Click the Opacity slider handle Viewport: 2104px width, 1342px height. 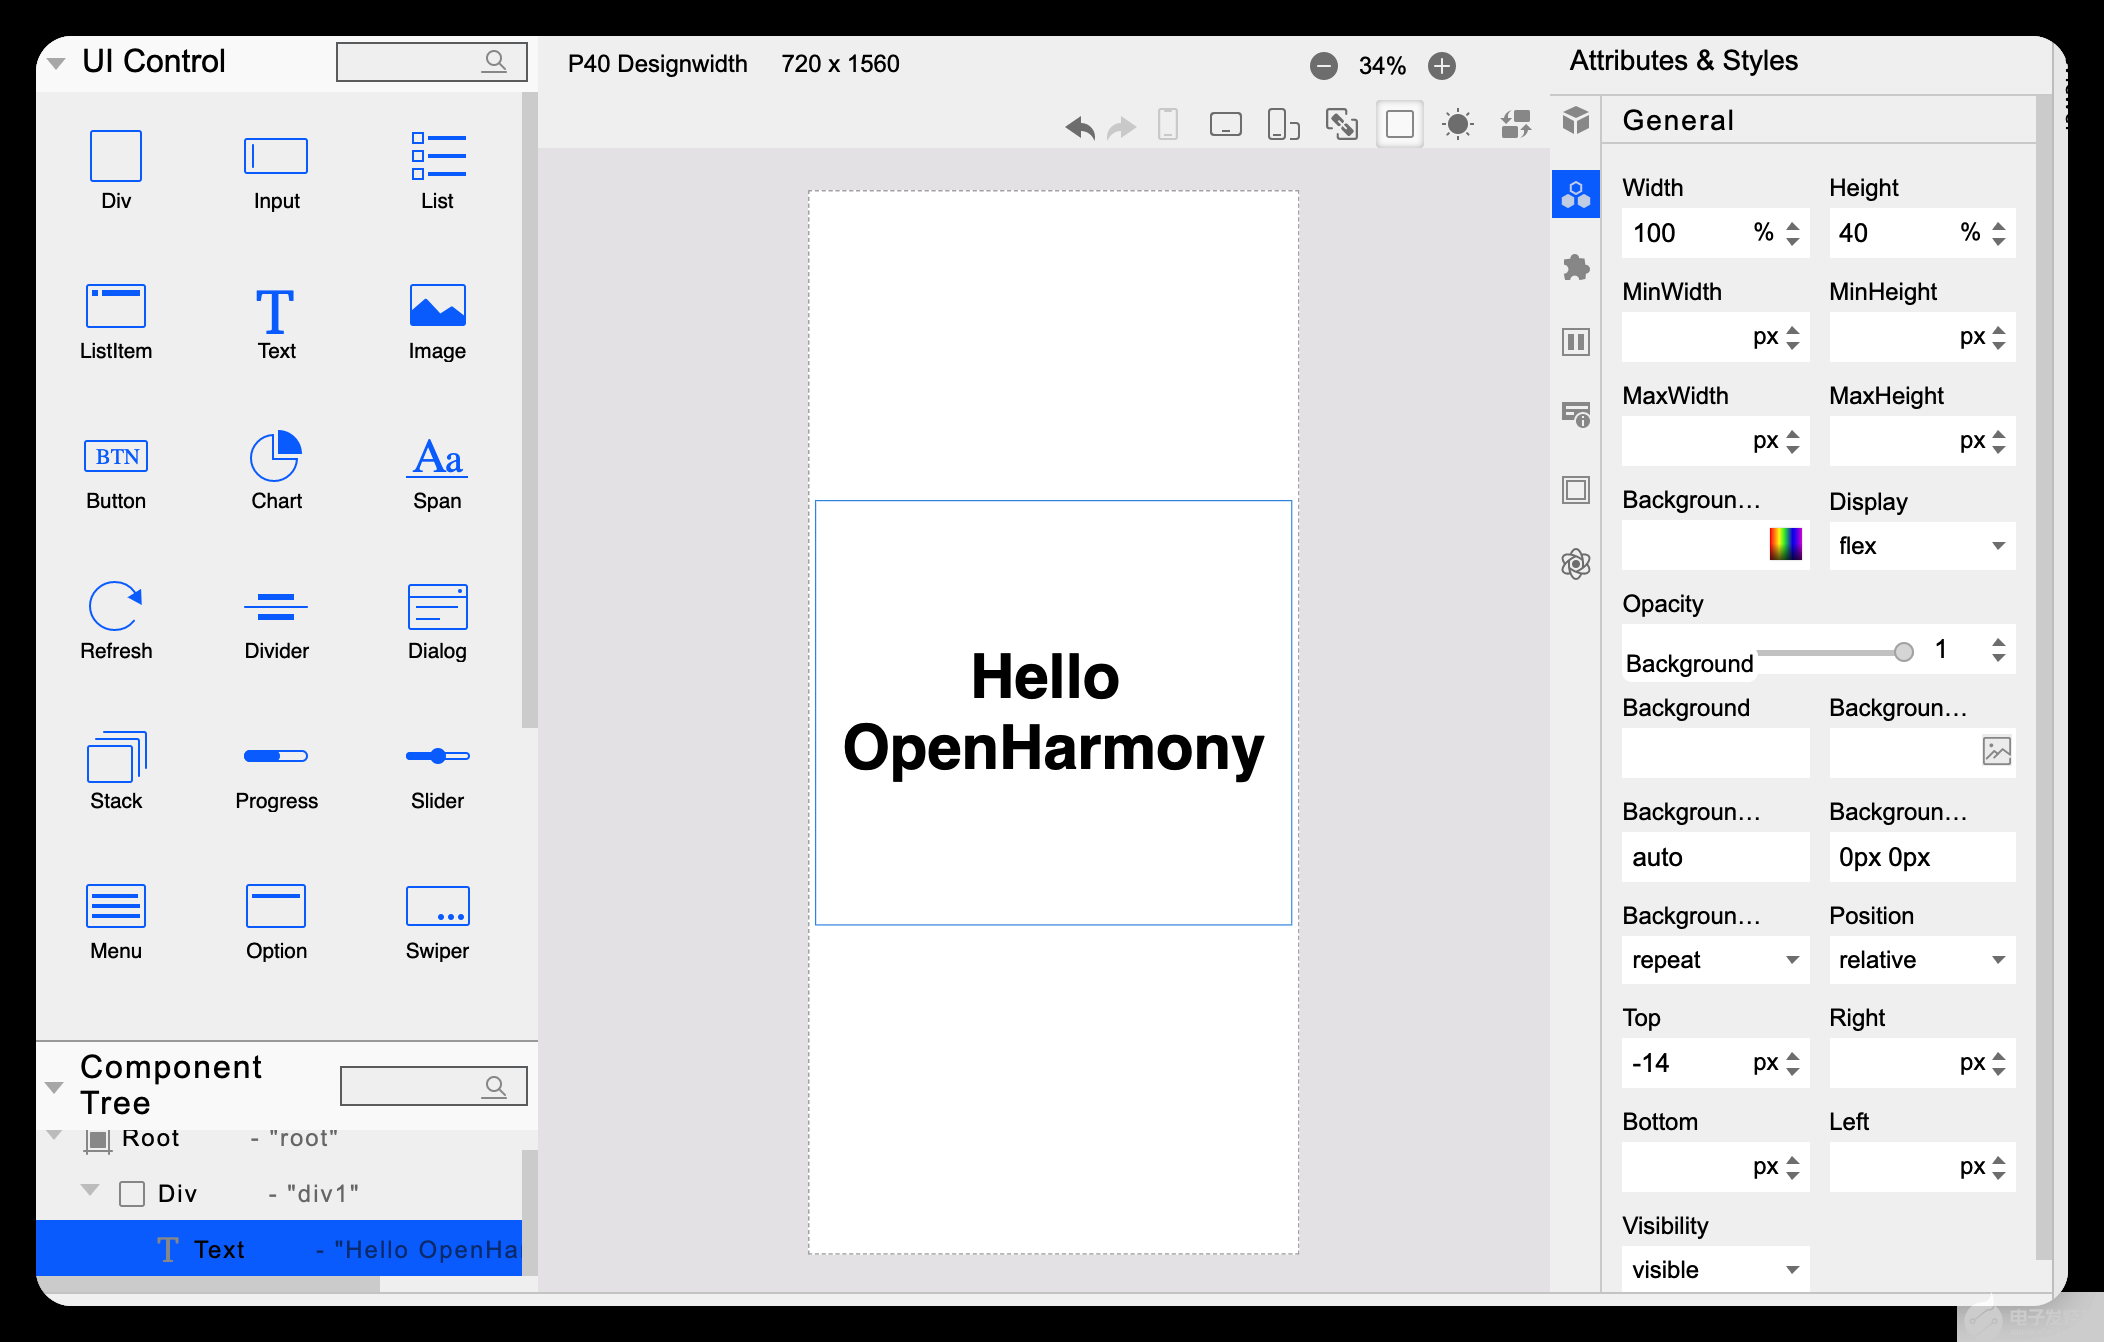pyautogui.click(x=1904, y=652)
